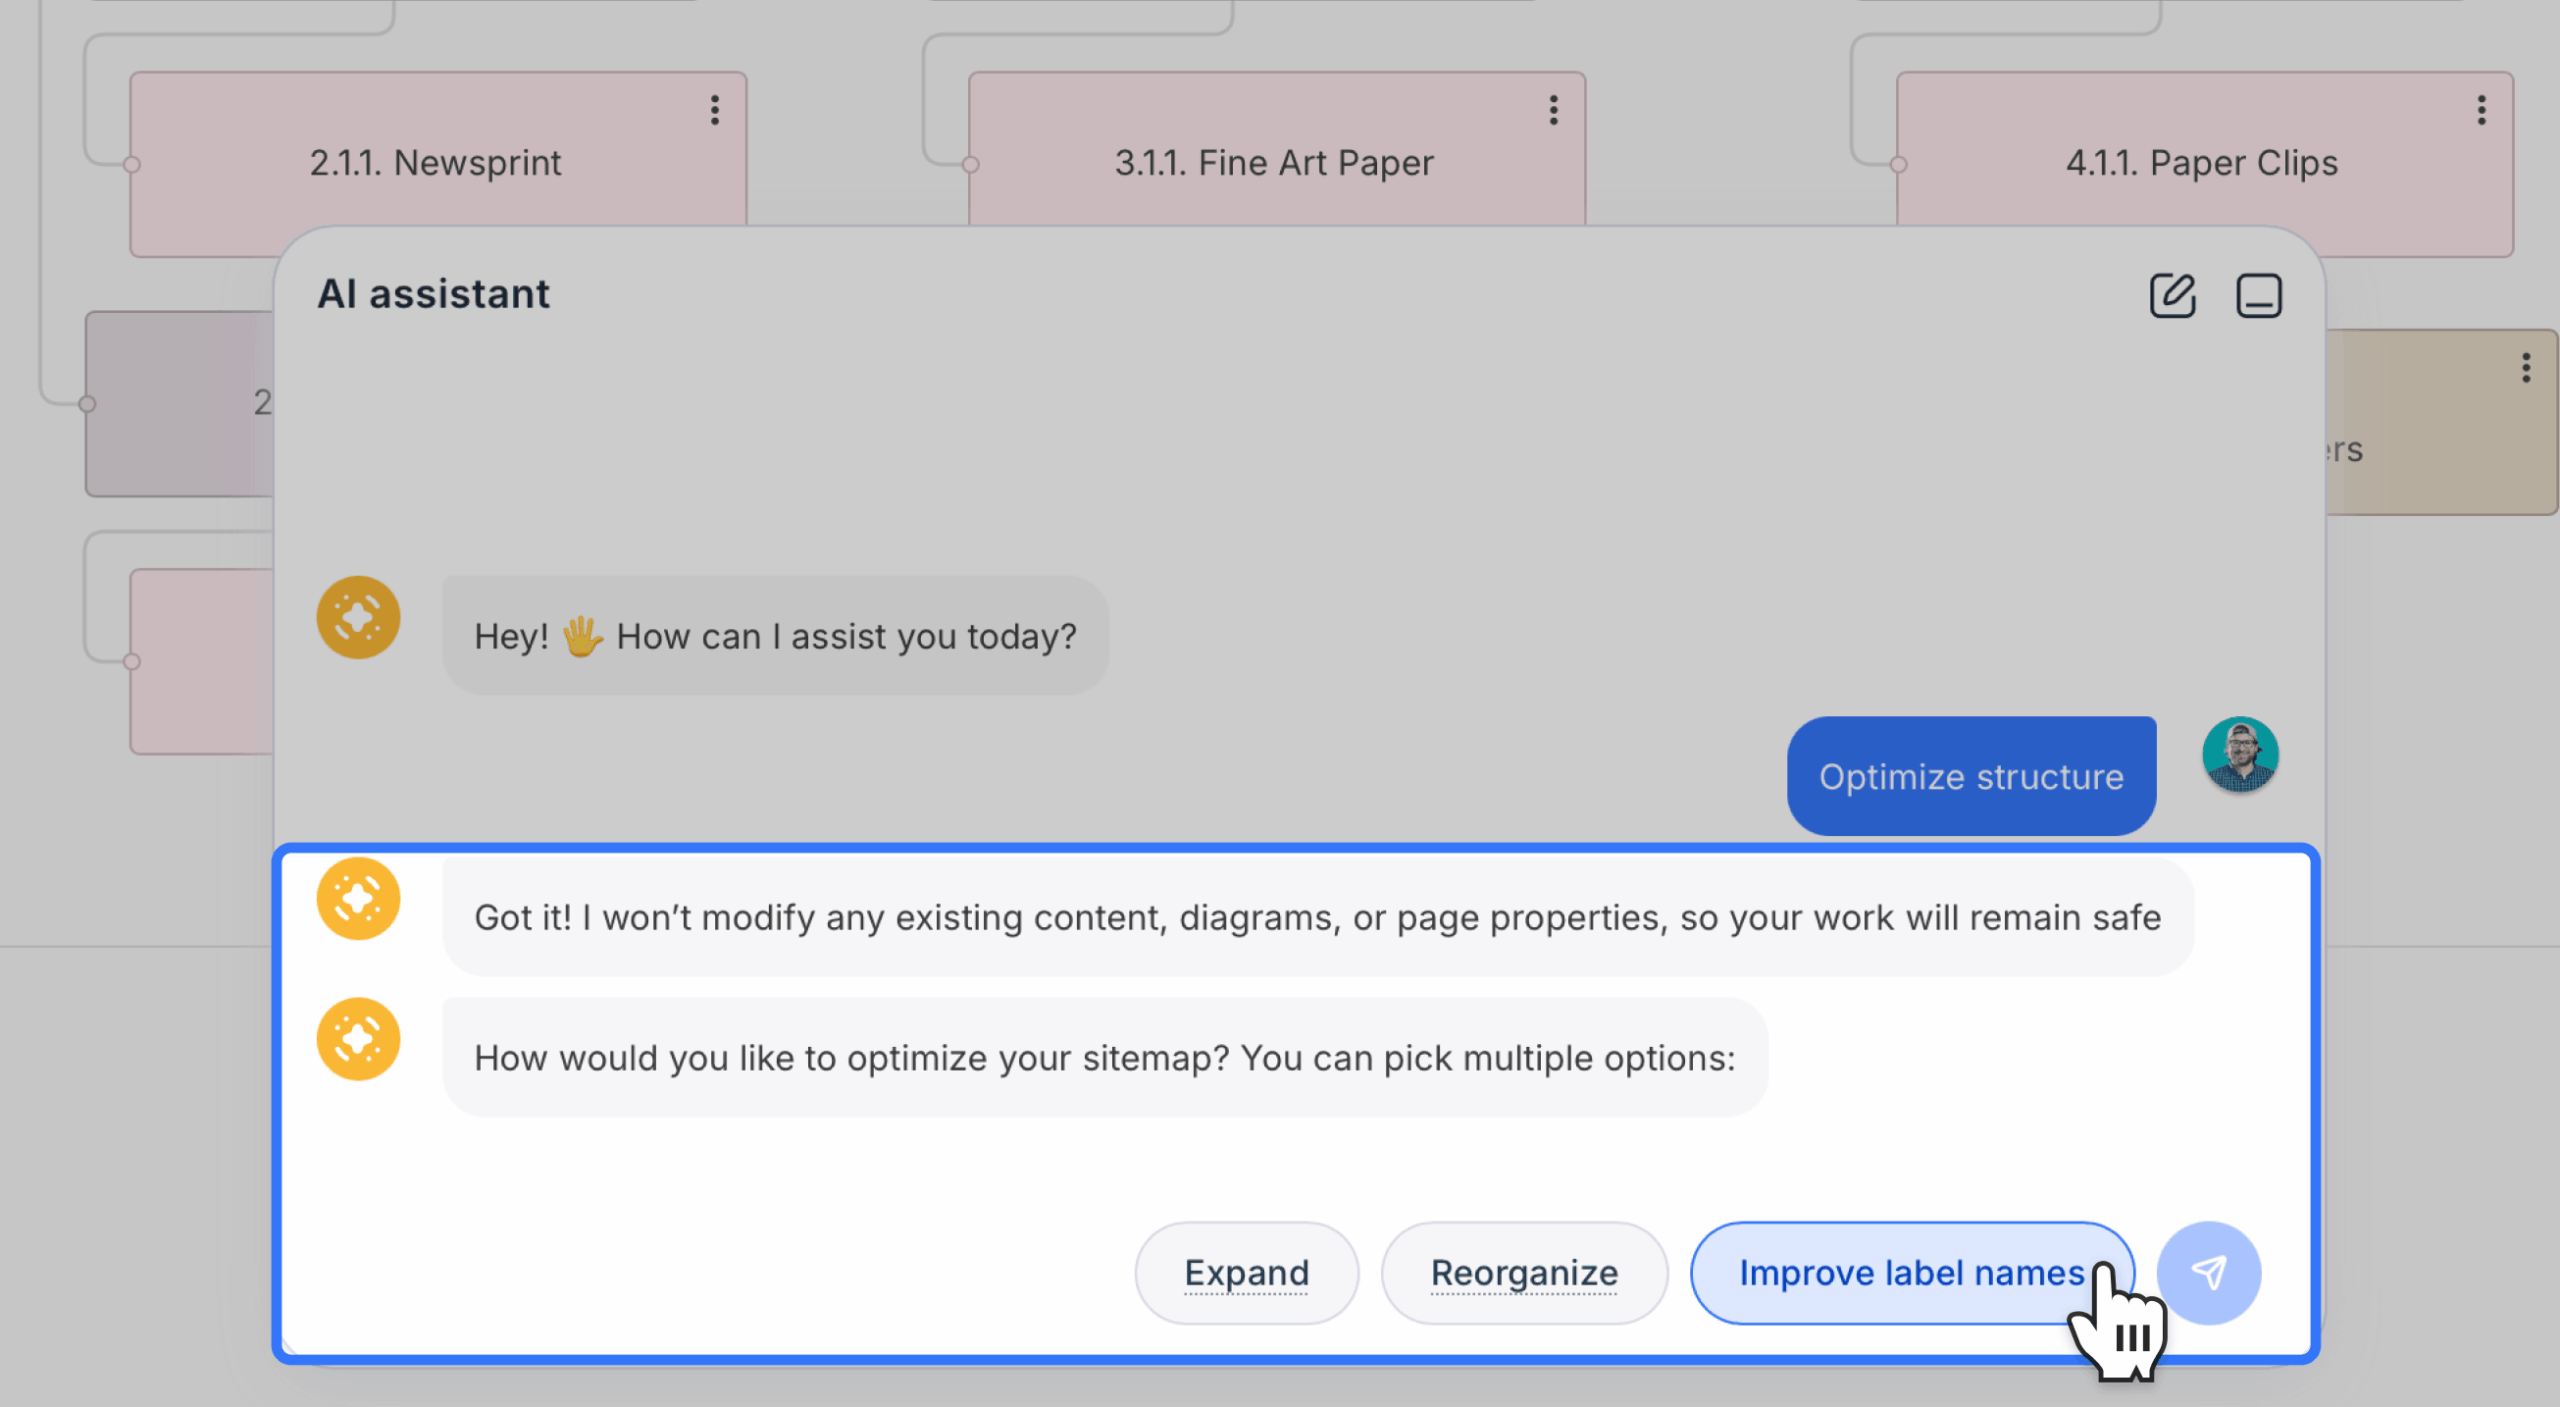Click the connector node on Paper Clips card
The image size is (2560, 1407).
pos(1898,165)
